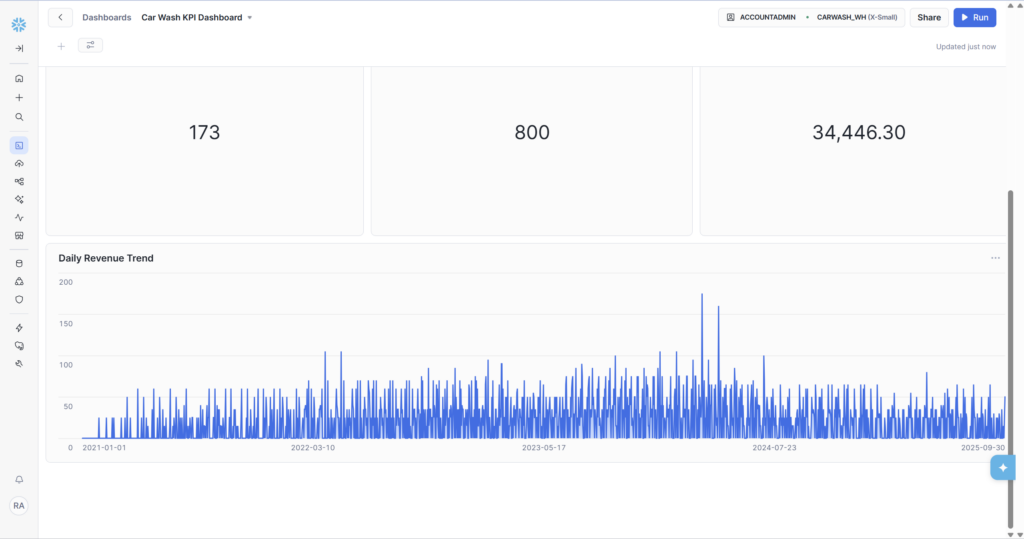Open the Data catalog database icon
The image size is (1024, 539).
click(19, 264)
